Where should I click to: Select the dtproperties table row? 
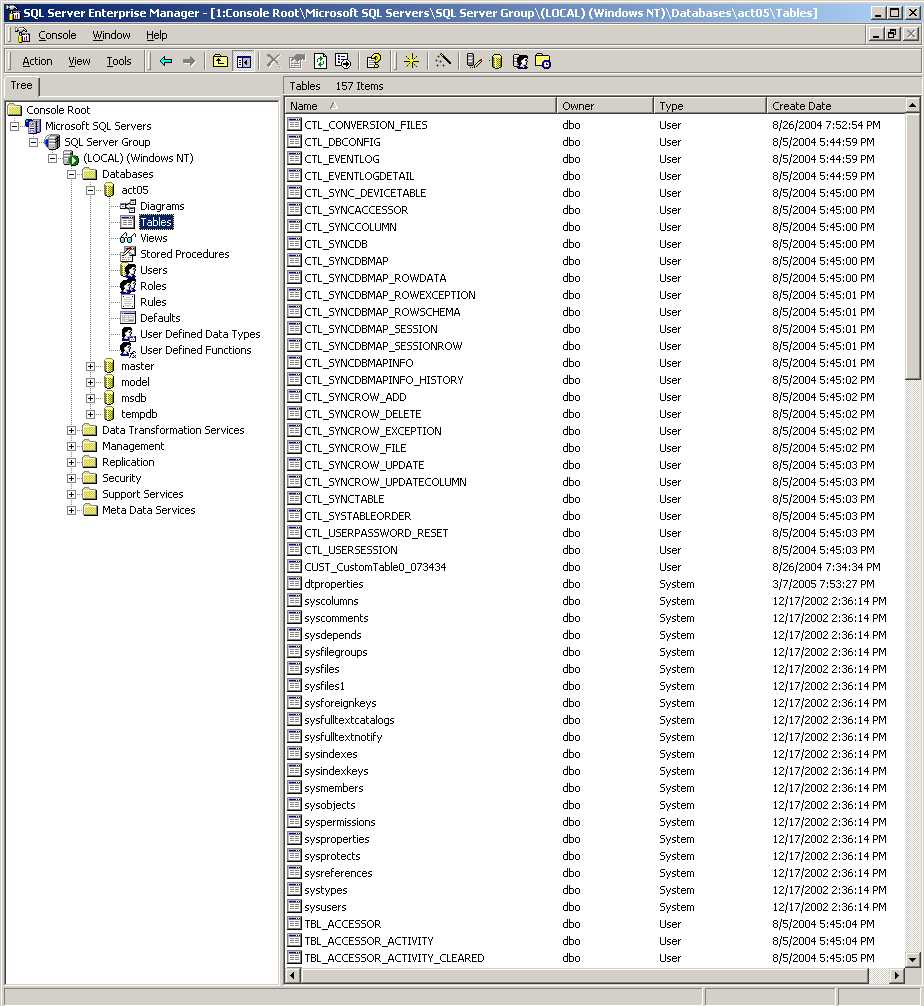595,584
